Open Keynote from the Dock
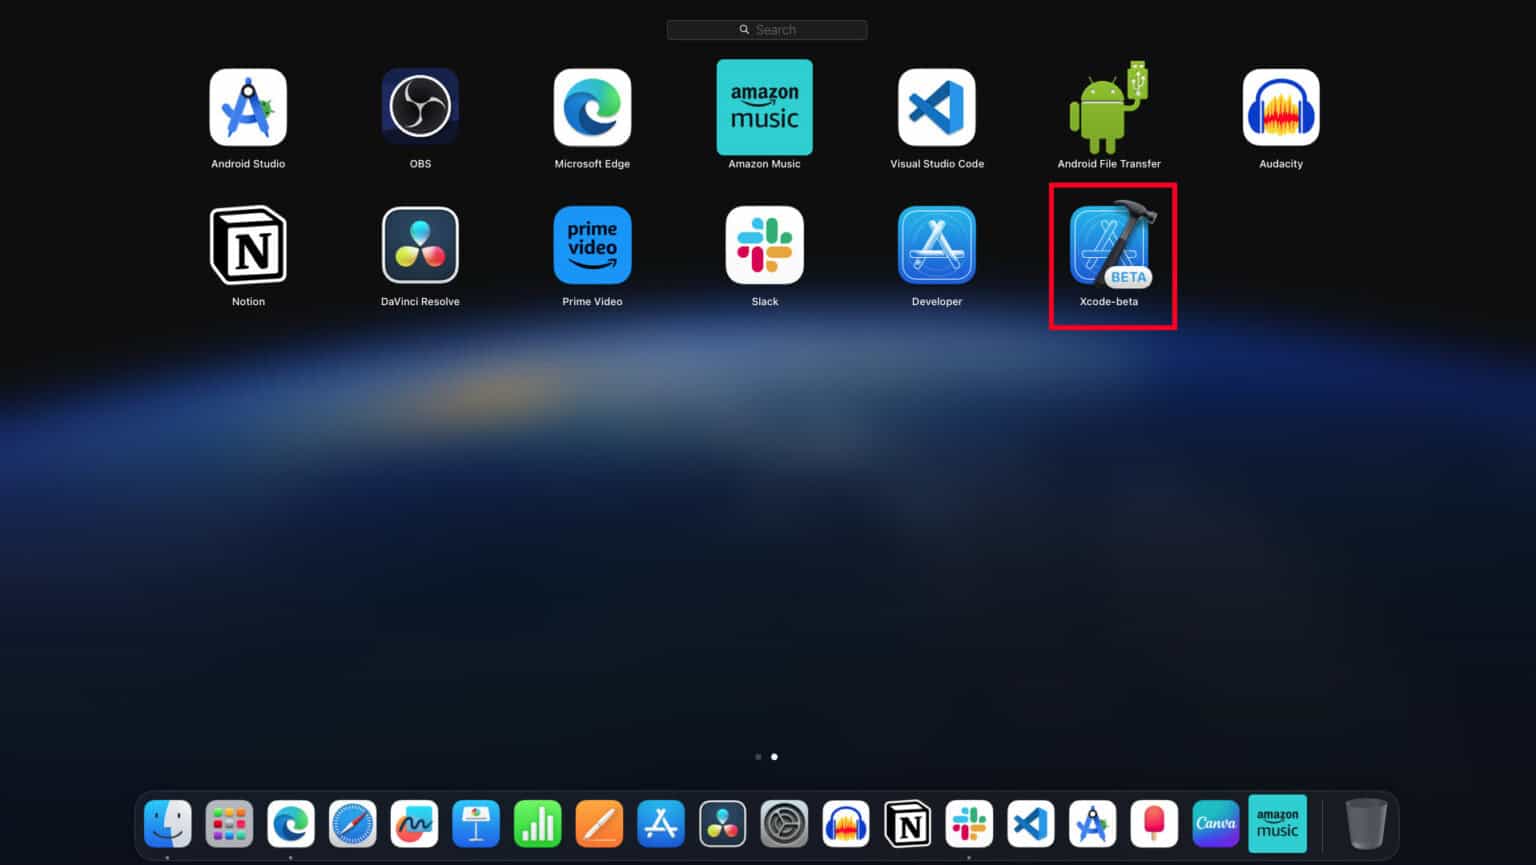This screenshot has width=1536, height=865. (476, 823)
